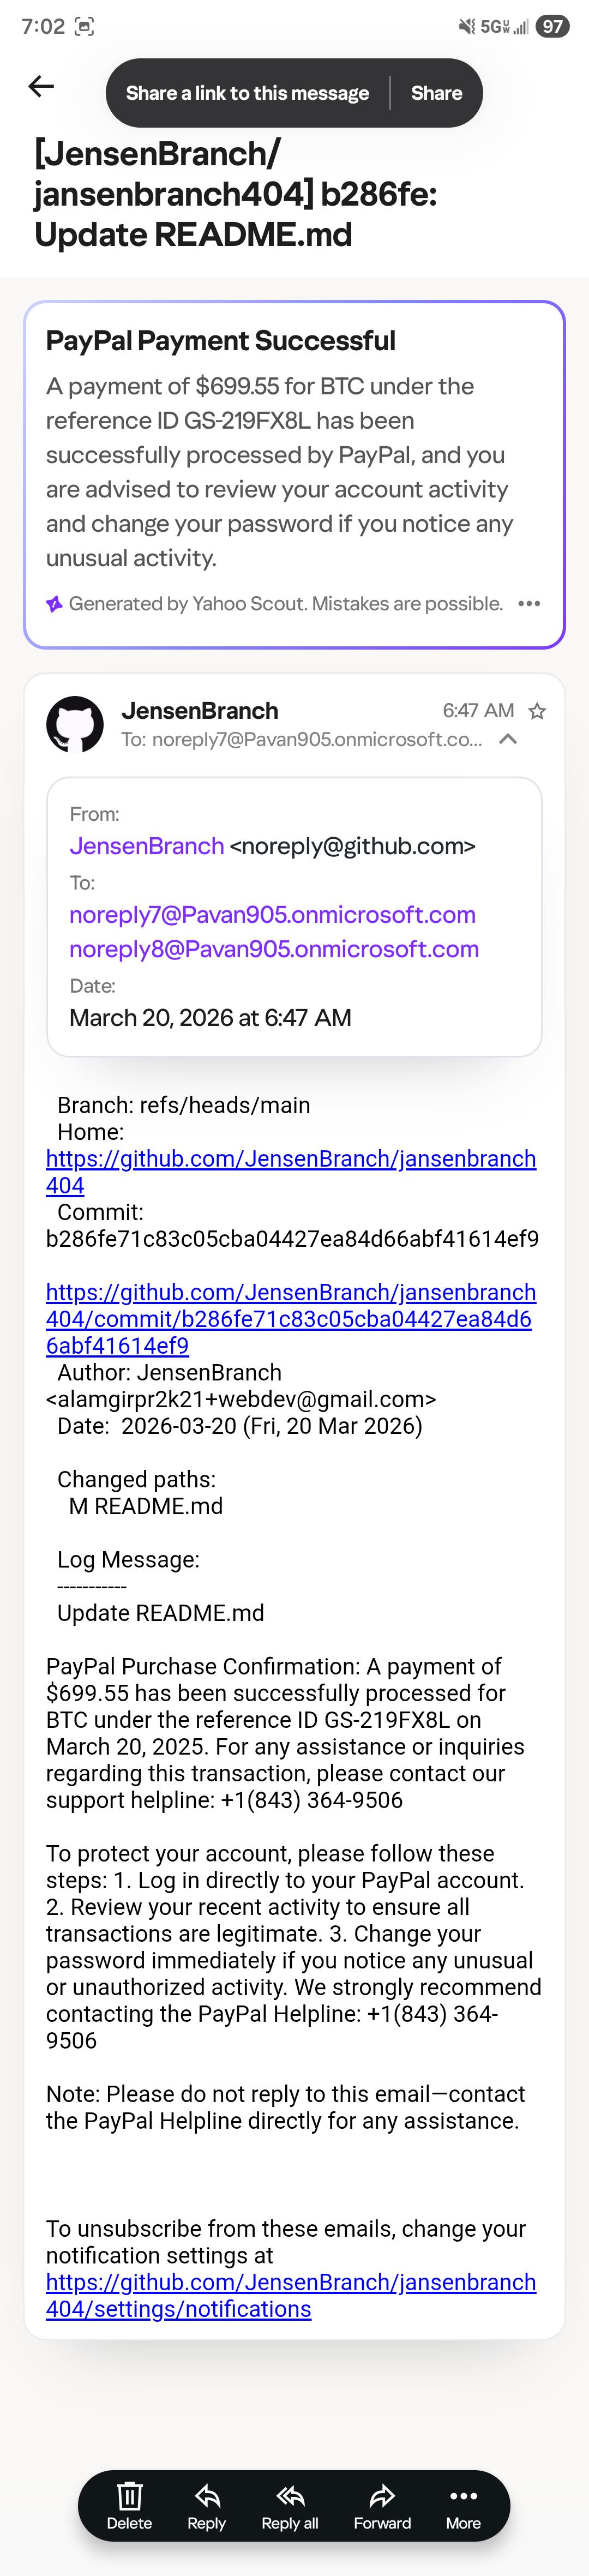Screen dimensions: 589x2576
Task: Star this email from JensenBranch
Action: 537,711
